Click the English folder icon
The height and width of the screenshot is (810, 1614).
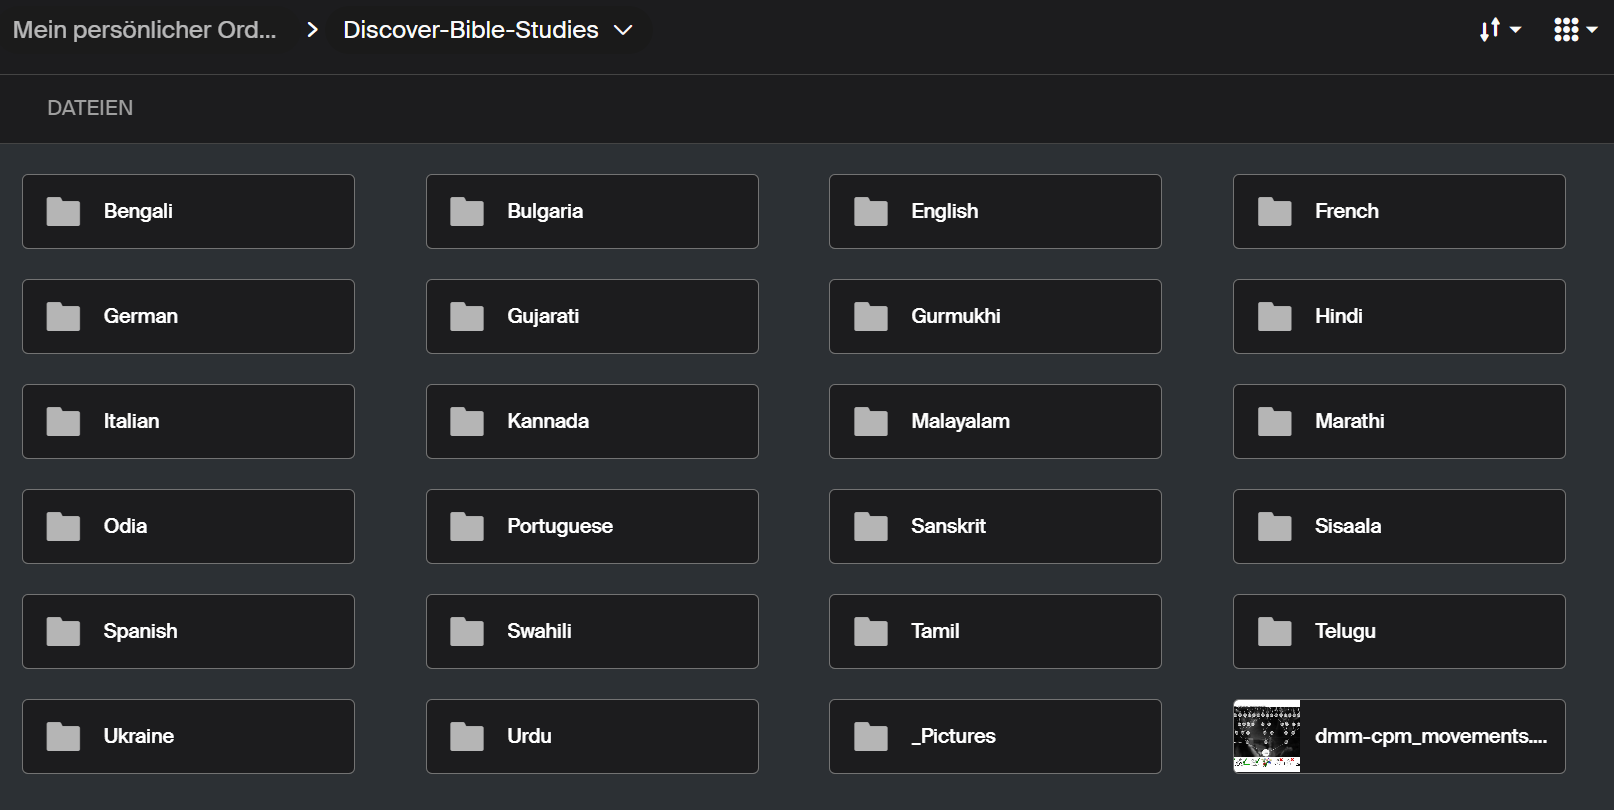click(x=871, y=211)
